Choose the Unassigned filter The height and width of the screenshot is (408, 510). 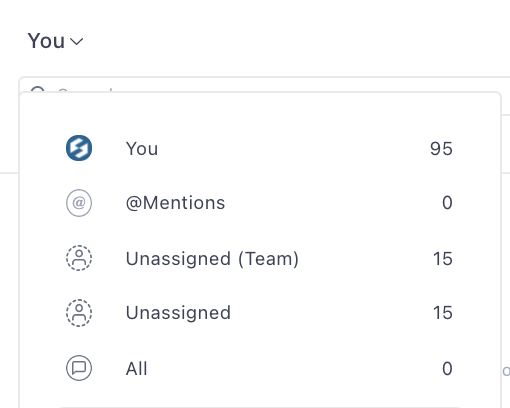click(x=260, y=313)
